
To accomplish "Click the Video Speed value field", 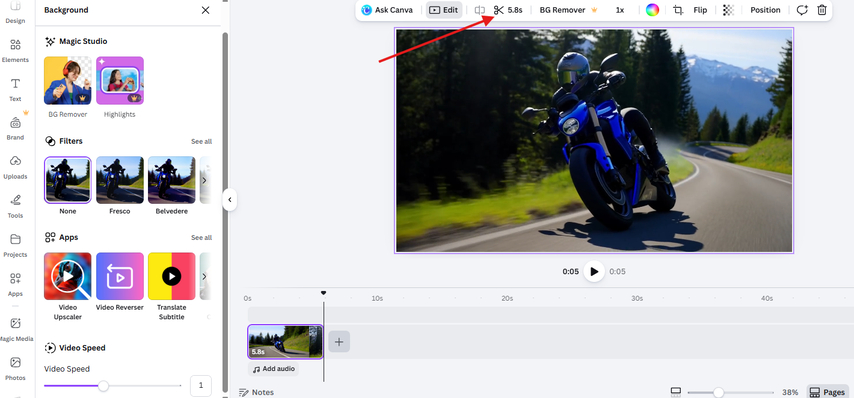I will point(201,385).
